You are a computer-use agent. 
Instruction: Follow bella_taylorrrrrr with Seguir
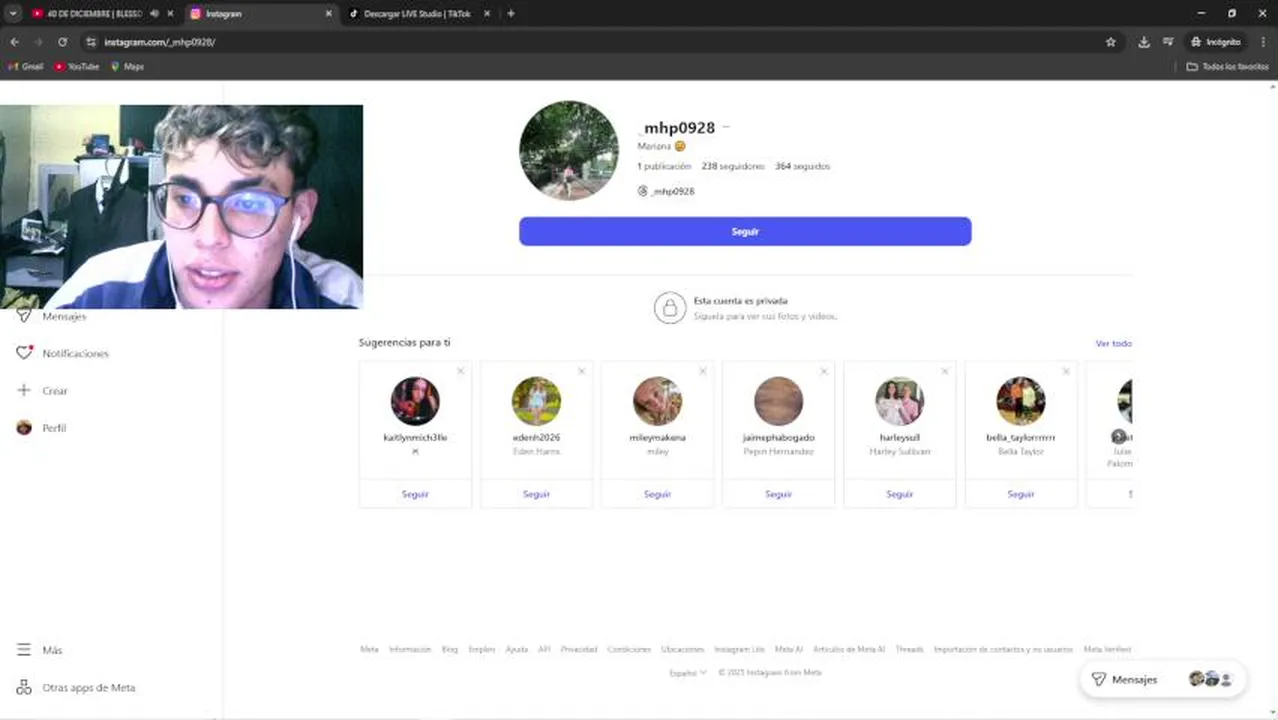tap(1020, 494)
